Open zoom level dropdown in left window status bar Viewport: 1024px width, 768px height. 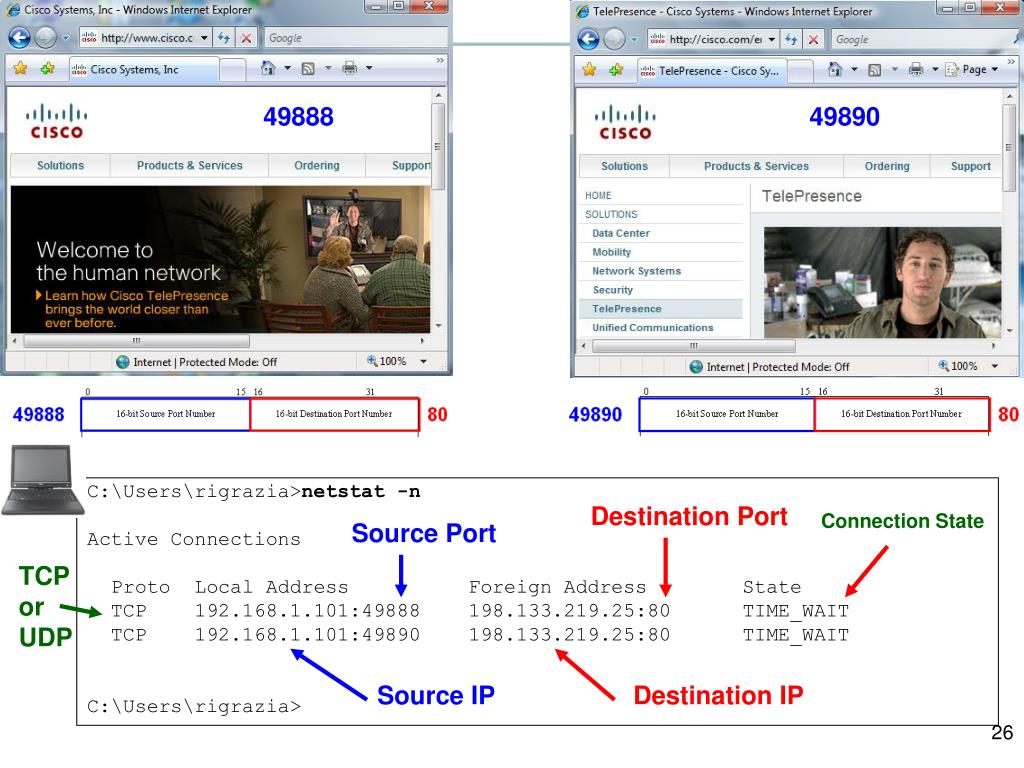point(423,361)
